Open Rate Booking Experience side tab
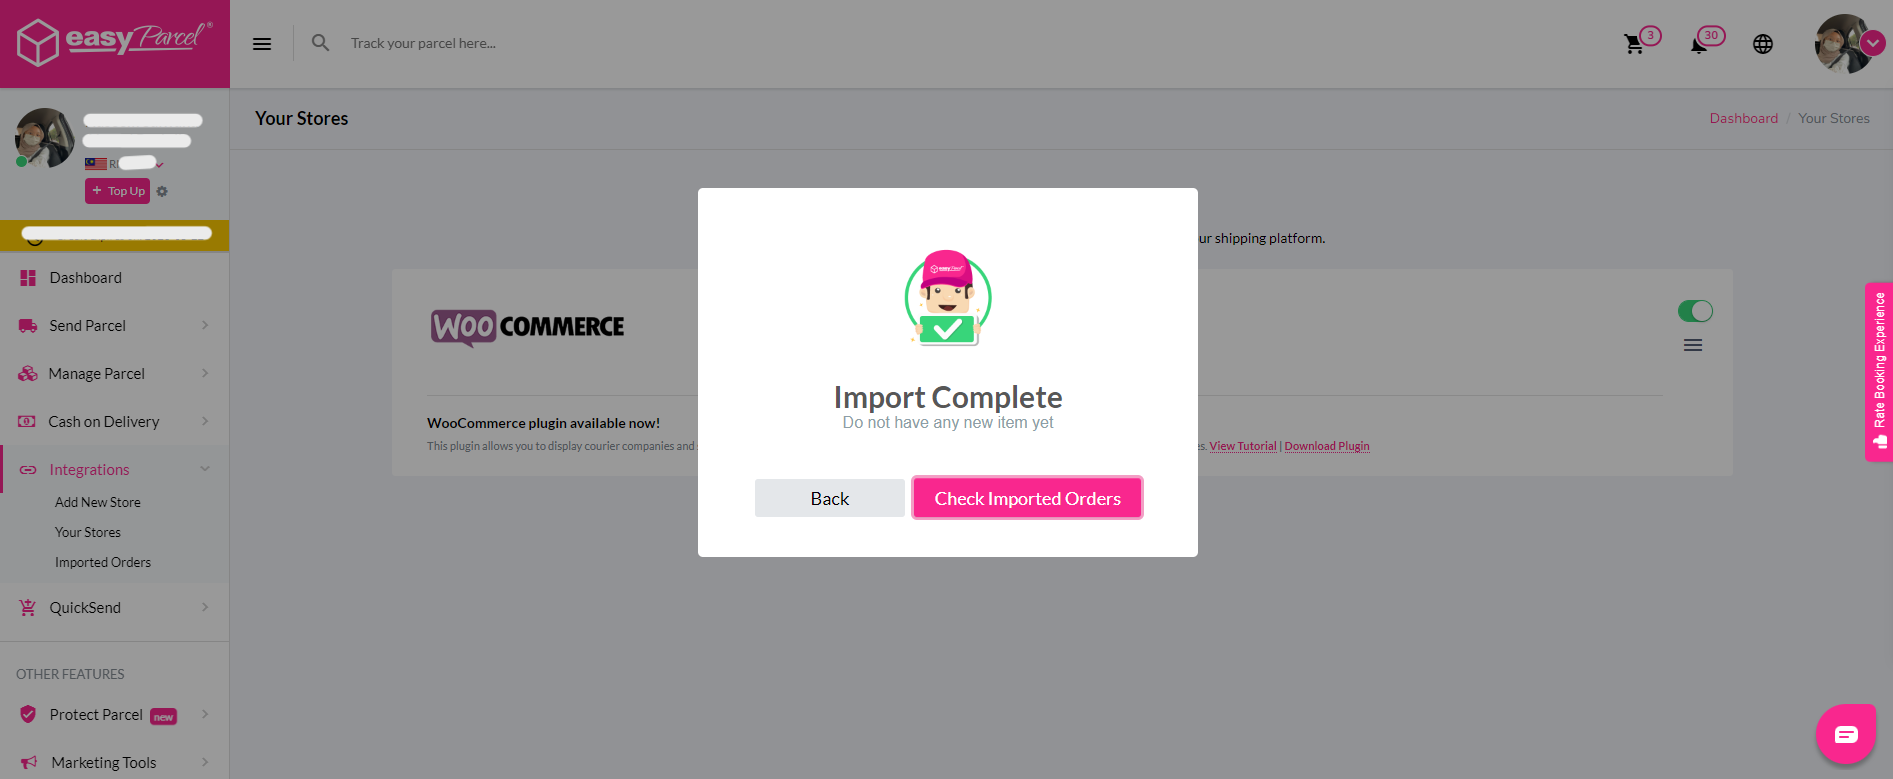The height and width of the screenshot is (779, 1893). coord(1879,372)
